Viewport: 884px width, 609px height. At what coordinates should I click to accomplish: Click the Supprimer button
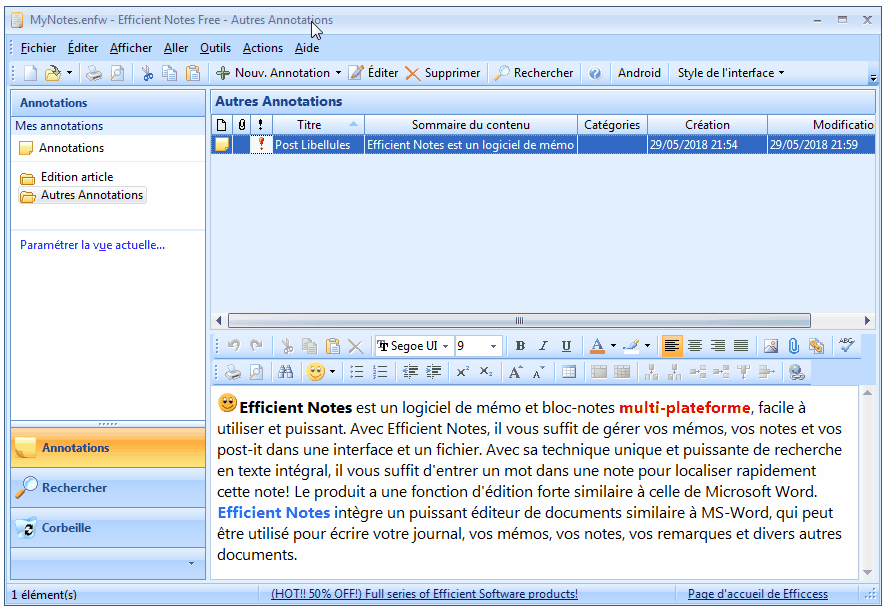point(443,73)
